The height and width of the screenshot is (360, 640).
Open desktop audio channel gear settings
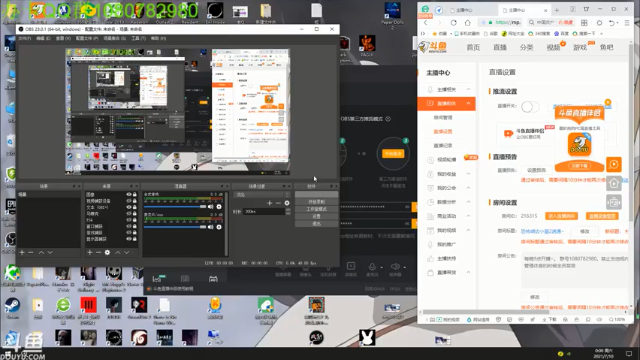(x=219, y=207)
